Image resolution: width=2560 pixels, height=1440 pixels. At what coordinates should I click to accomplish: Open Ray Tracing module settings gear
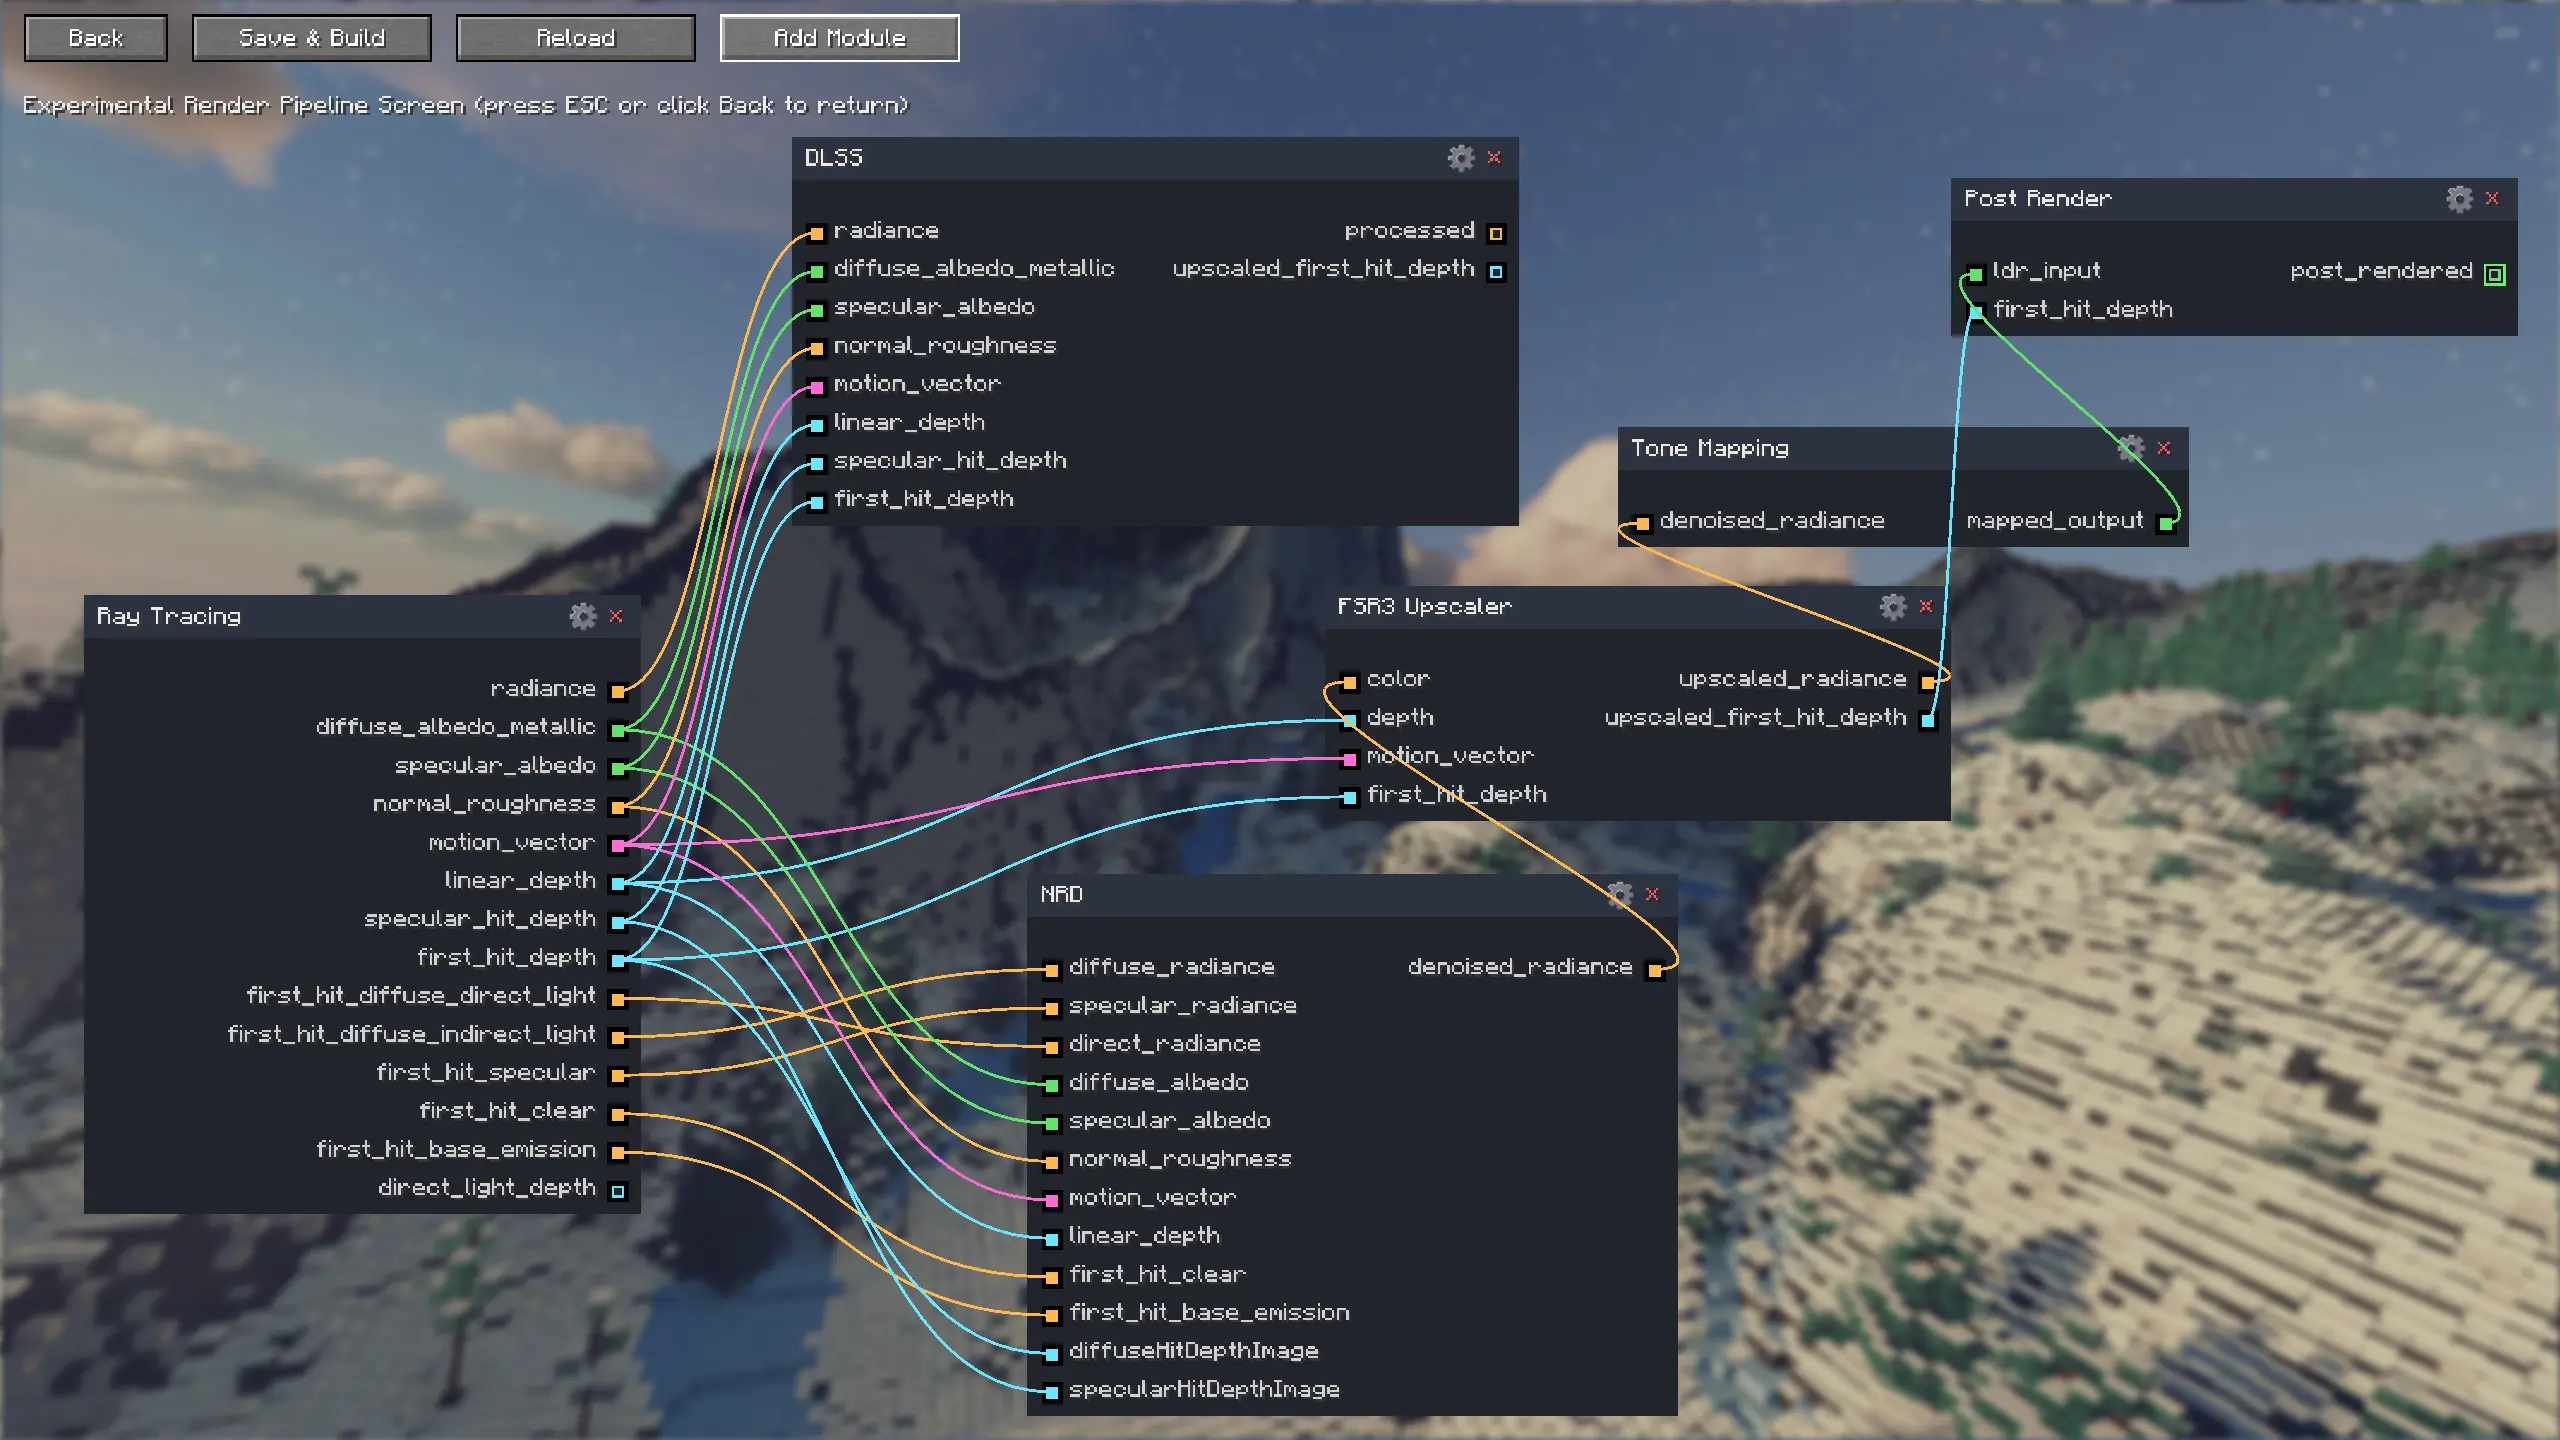point(583,616)
